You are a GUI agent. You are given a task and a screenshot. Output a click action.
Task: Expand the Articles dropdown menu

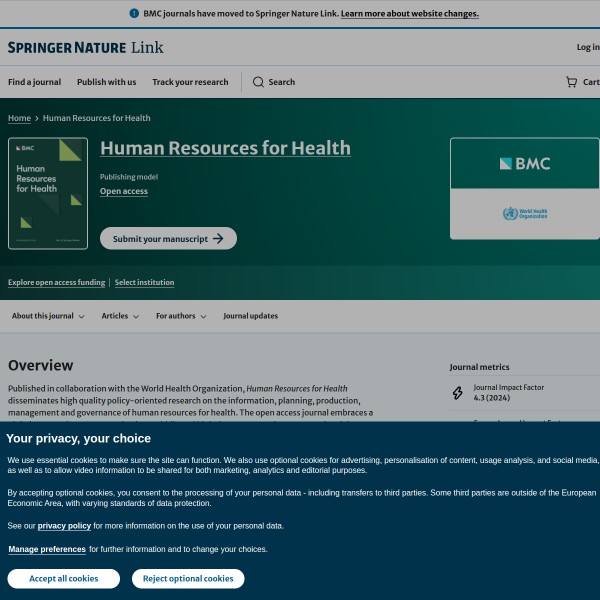(121, 316)
